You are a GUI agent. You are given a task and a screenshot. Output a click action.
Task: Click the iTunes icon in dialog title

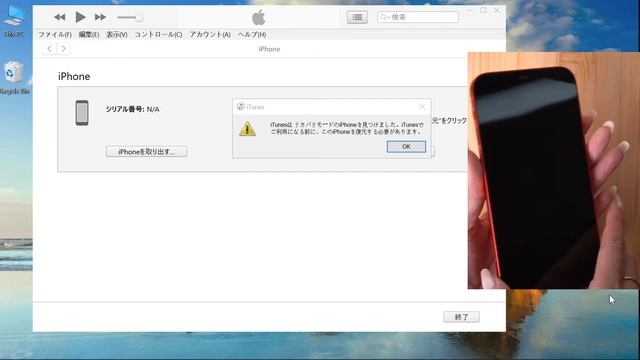coord(241,107)
